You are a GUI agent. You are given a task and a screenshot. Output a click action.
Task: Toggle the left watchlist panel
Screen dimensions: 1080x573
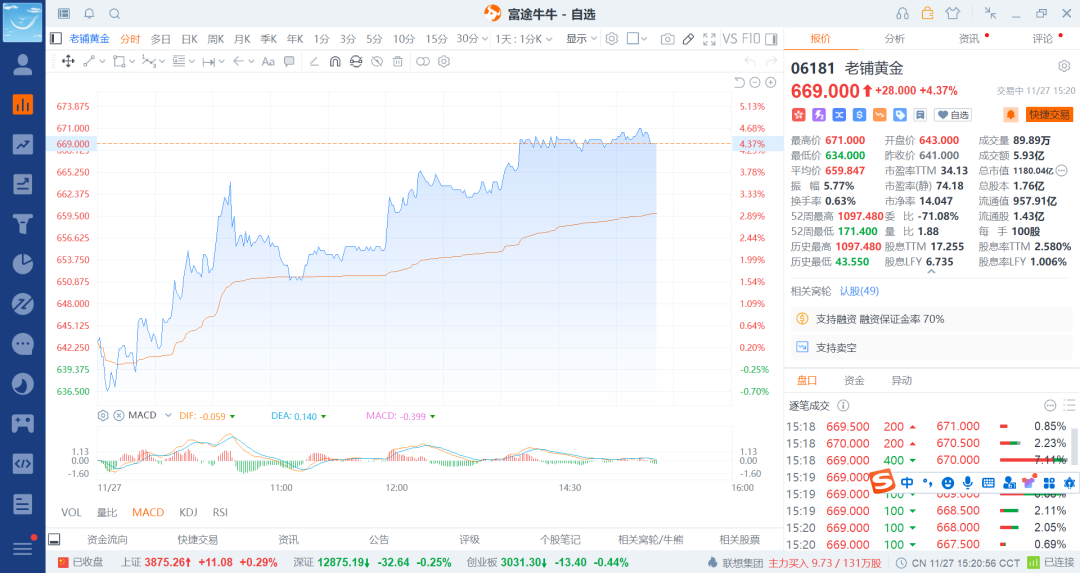tap(56, 39)
